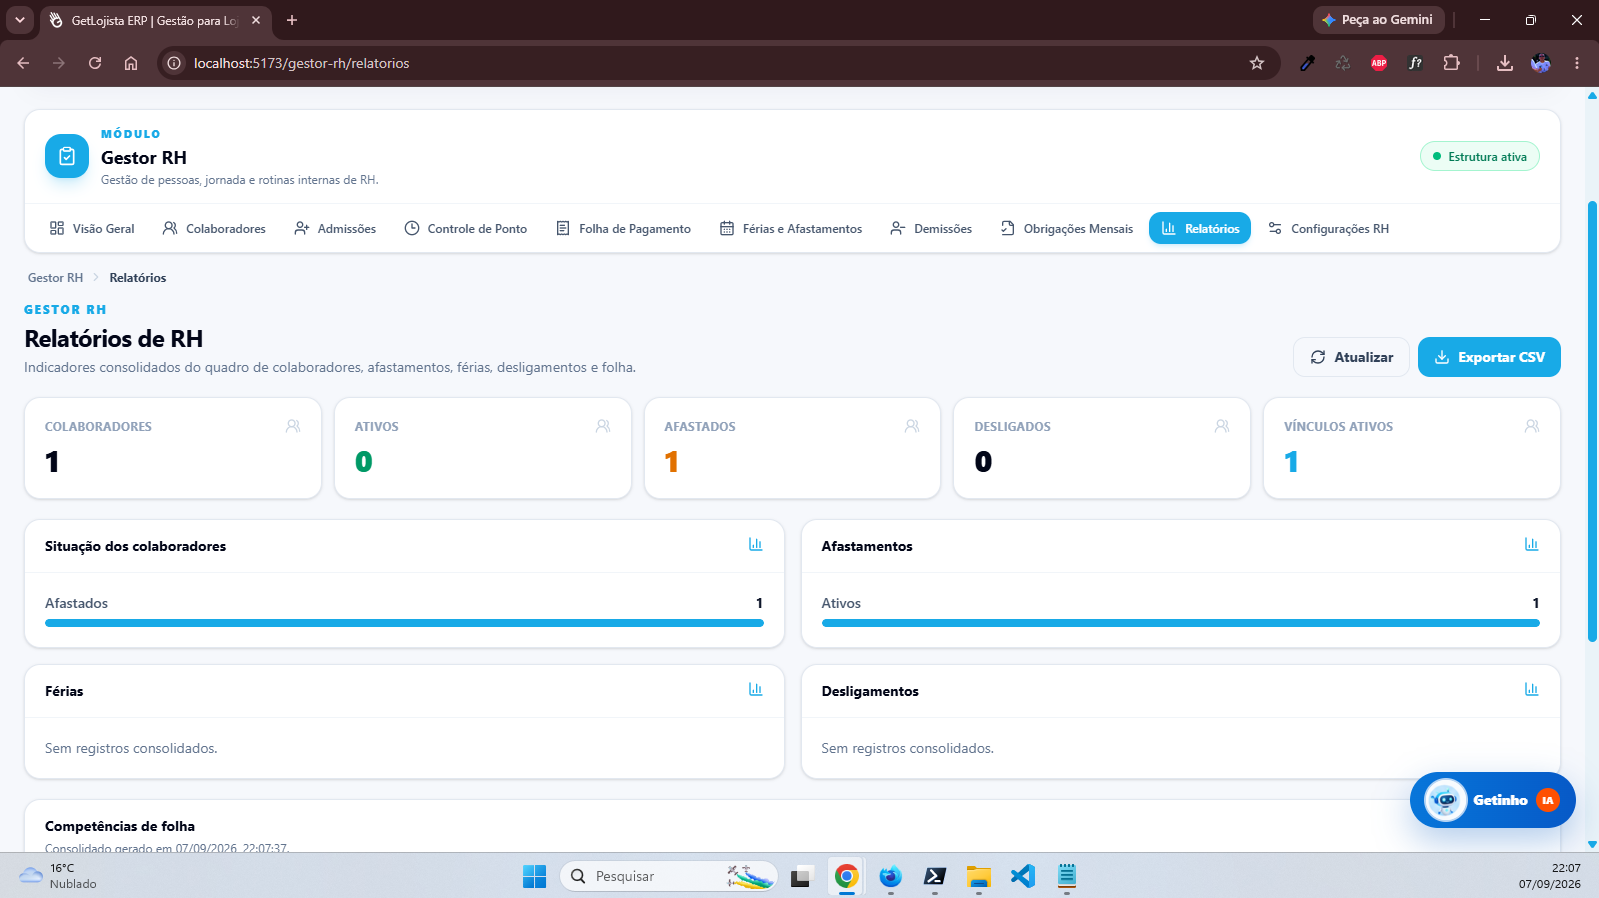Open Obrigações Mensais tab
Image resolution: width=1599 pixels, height=898 pixels.
point(1067,228)
